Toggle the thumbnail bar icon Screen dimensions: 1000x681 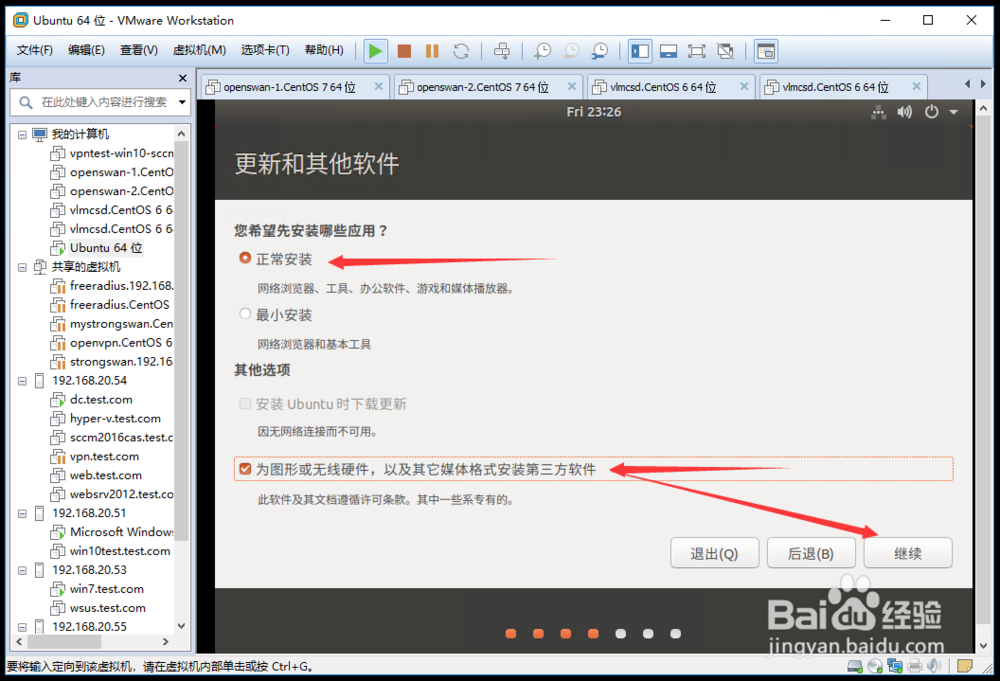tap(668, 51)
